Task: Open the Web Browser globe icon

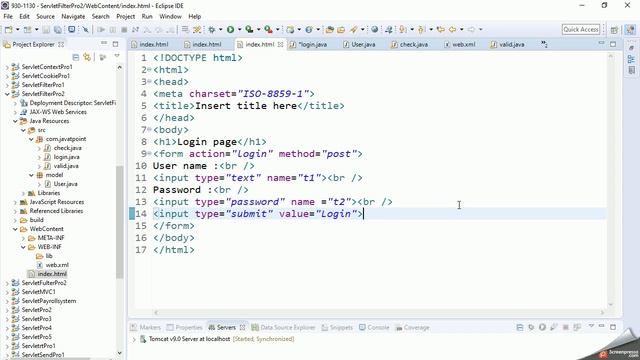Action: tap(374, 29)
